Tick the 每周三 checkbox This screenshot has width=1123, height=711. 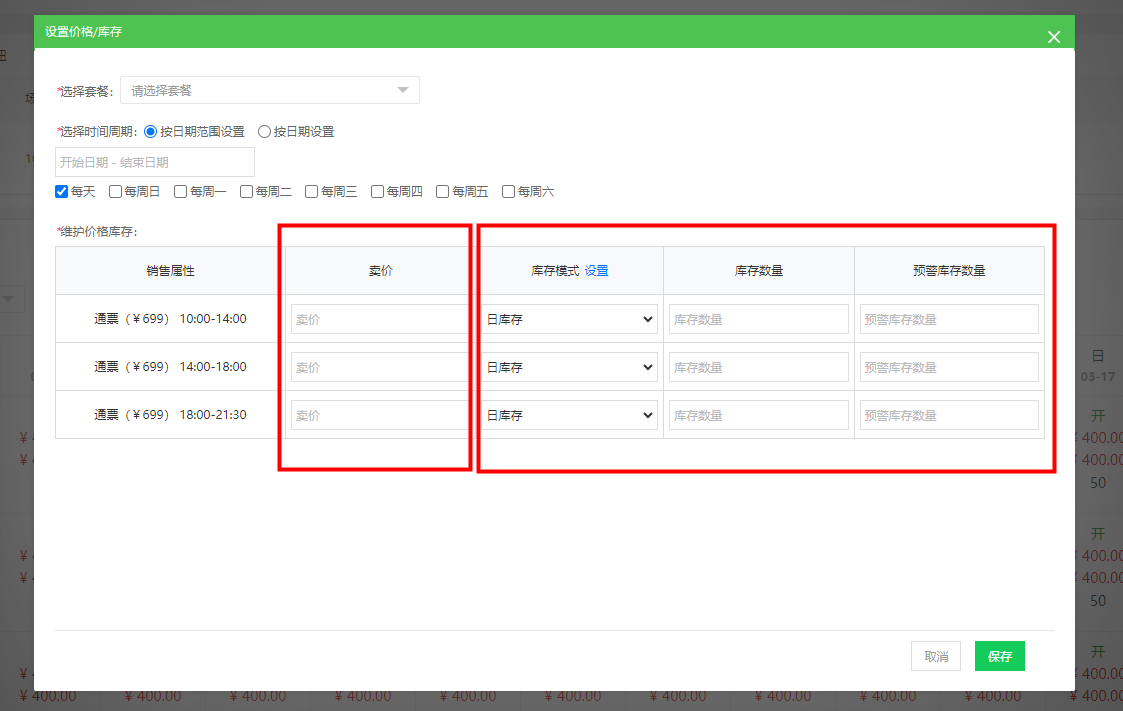tap(312, 191)
